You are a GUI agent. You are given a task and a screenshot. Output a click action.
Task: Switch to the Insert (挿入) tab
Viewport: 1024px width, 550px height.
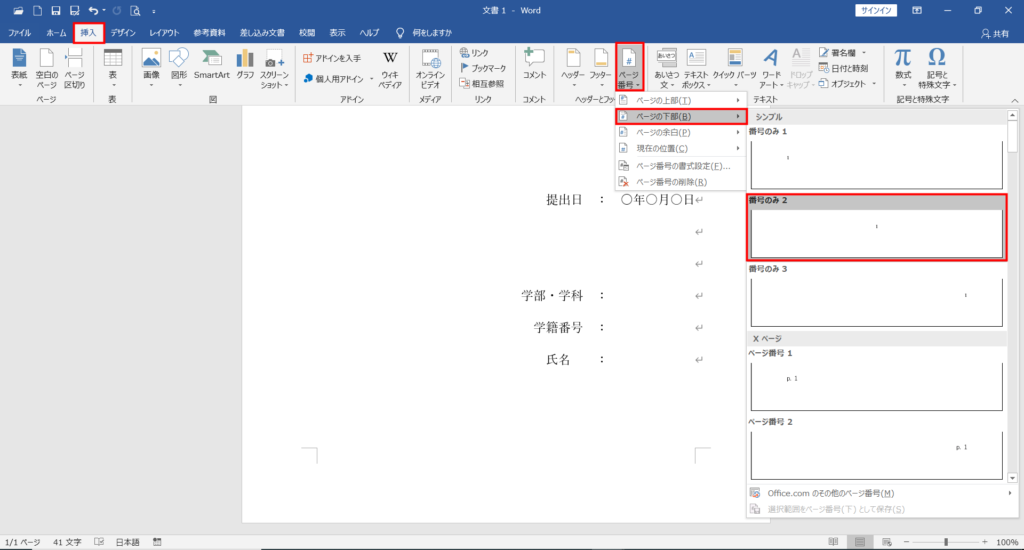click(88, 33)
